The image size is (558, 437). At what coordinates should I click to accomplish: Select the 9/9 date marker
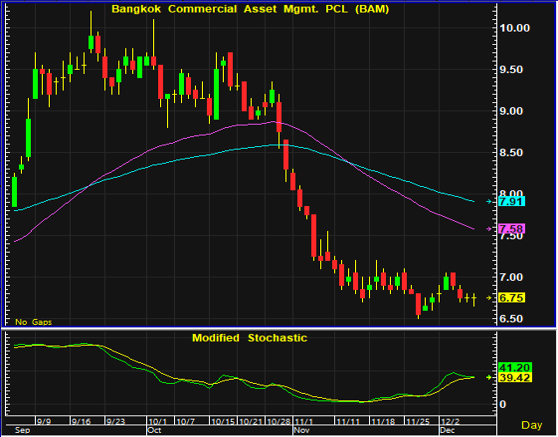44,421
